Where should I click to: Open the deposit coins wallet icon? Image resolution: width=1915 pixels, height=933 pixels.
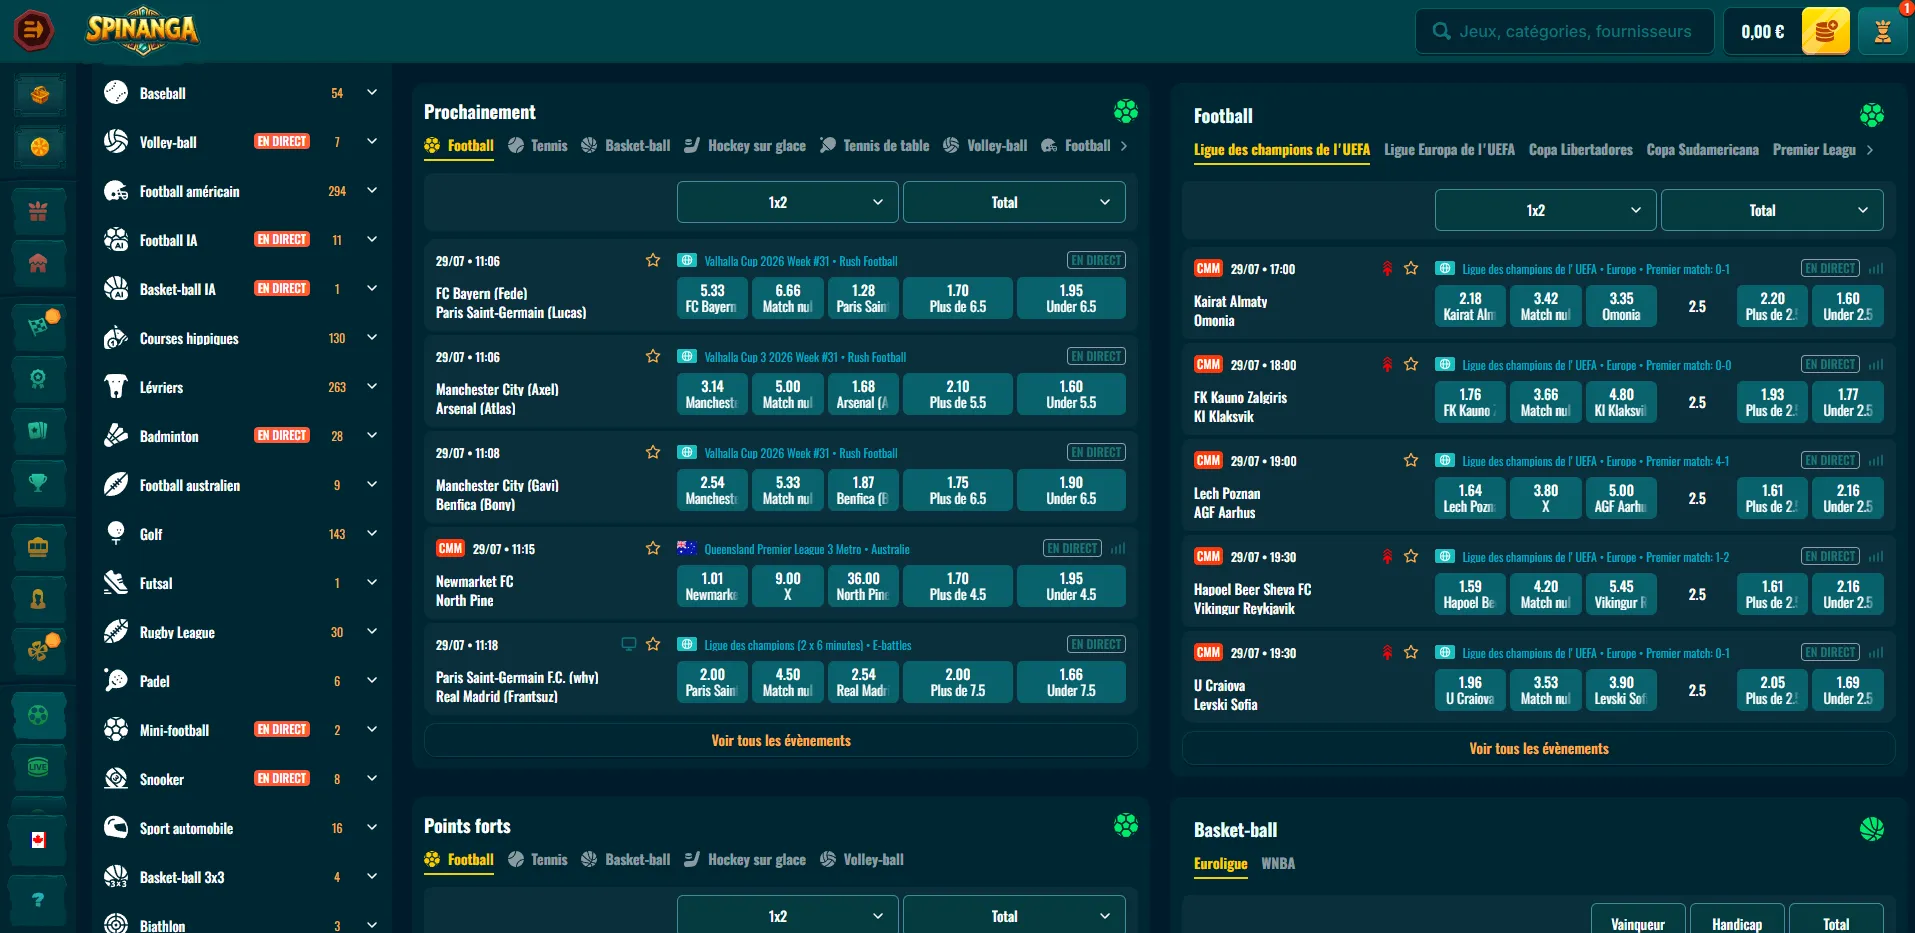[x=1825, y=32]
